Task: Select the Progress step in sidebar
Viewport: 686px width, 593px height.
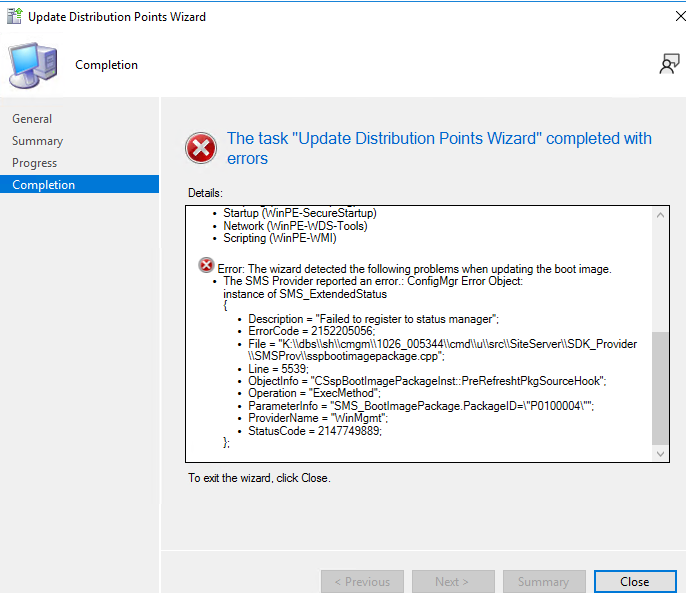Action: tap(35, 163)
